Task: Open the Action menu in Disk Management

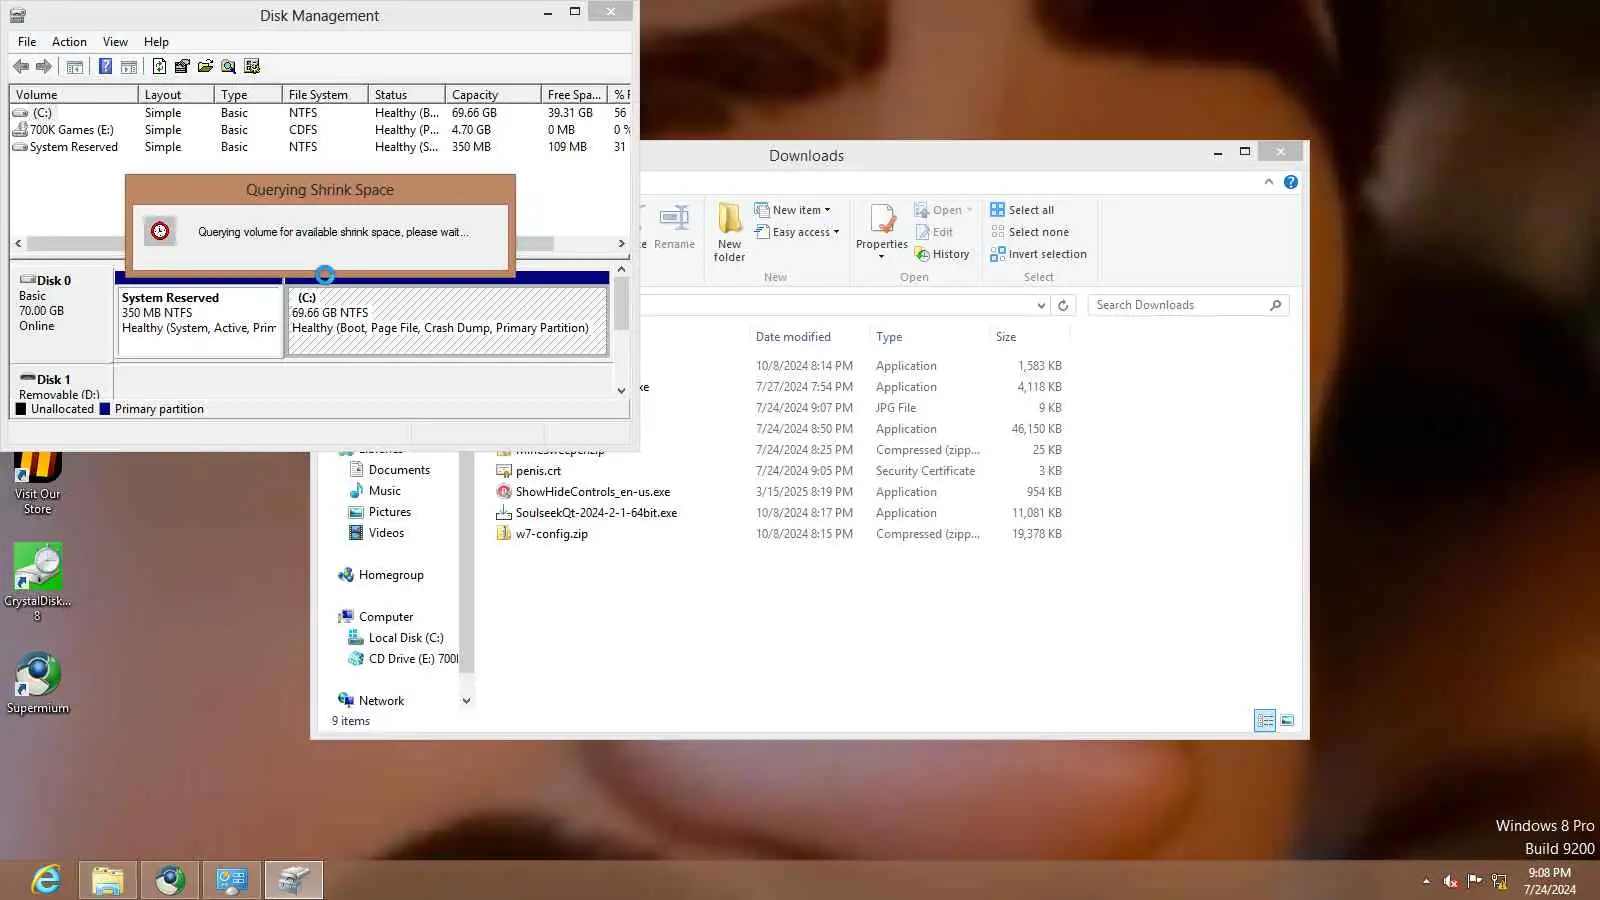Action: point(69,42)
